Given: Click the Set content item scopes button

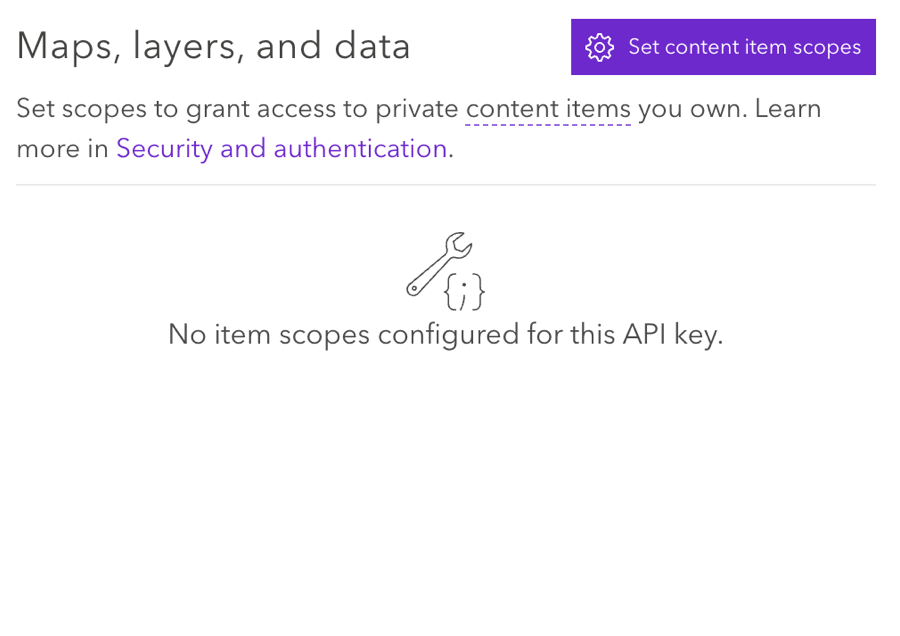Looking at the screenshot, I should click(722, 47).
